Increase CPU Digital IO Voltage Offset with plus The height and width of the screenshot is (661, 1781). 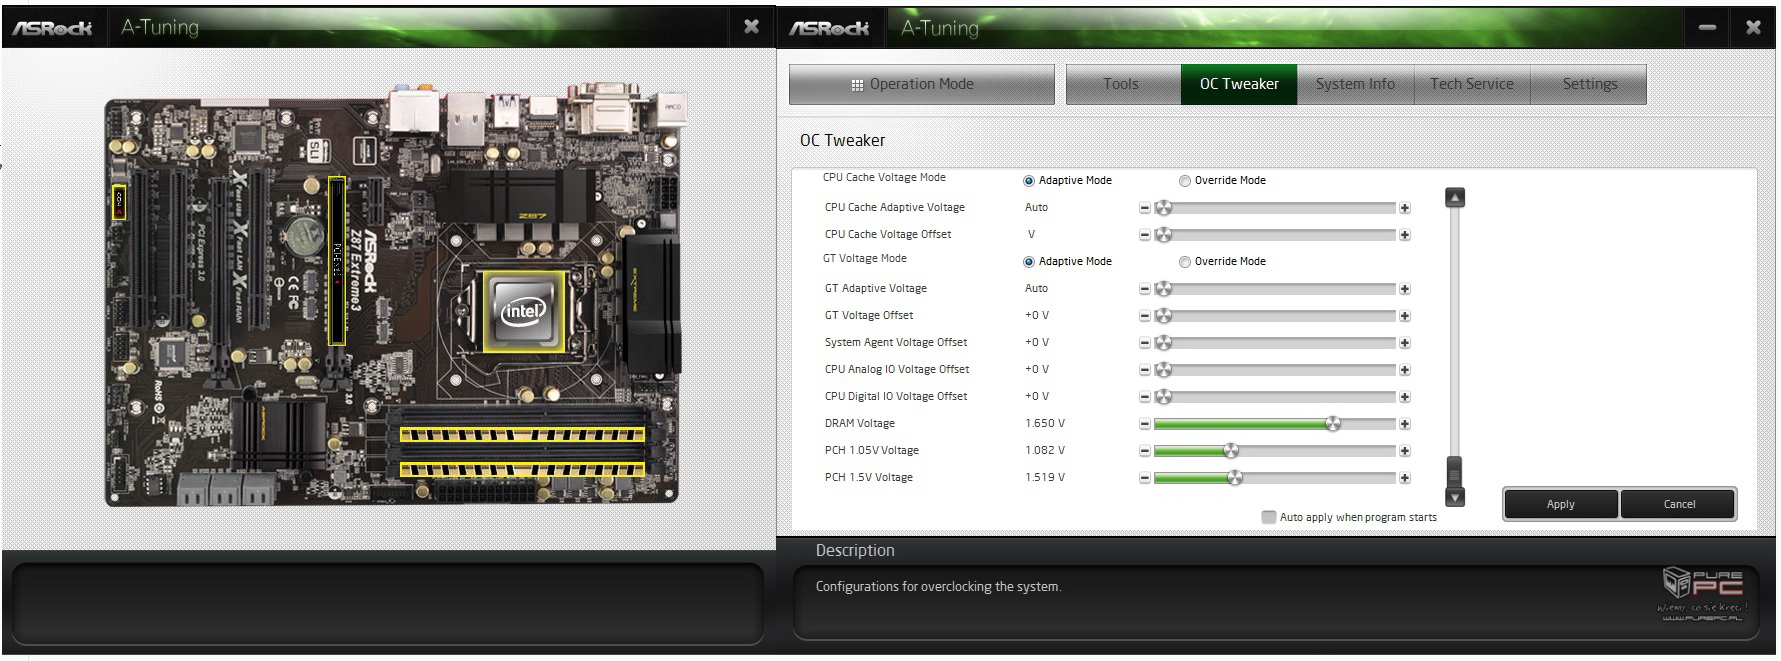pyautogui.click(x=1405, y=397)
